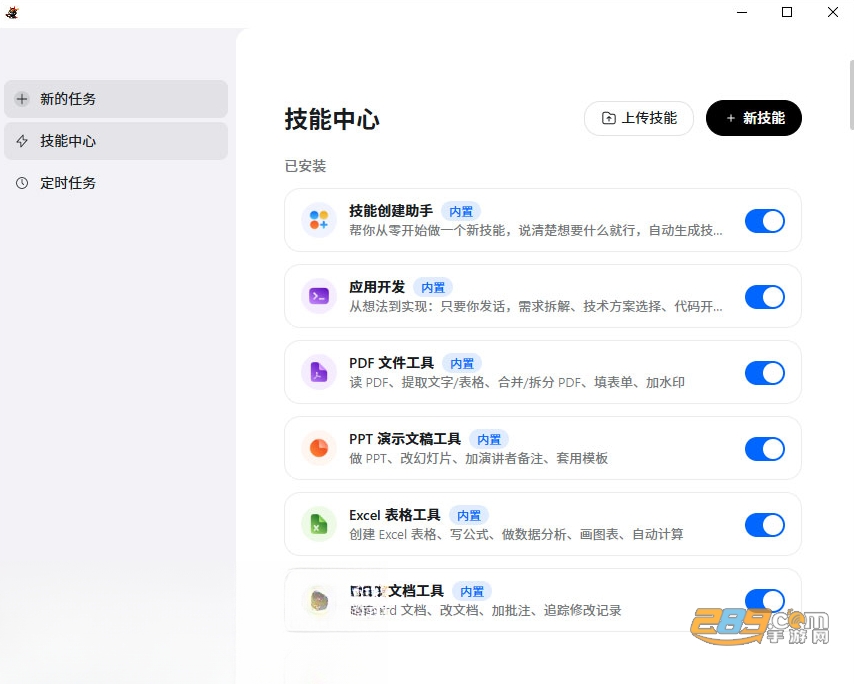Click the clock icon beside 定时任务

[x=22, y=183]
